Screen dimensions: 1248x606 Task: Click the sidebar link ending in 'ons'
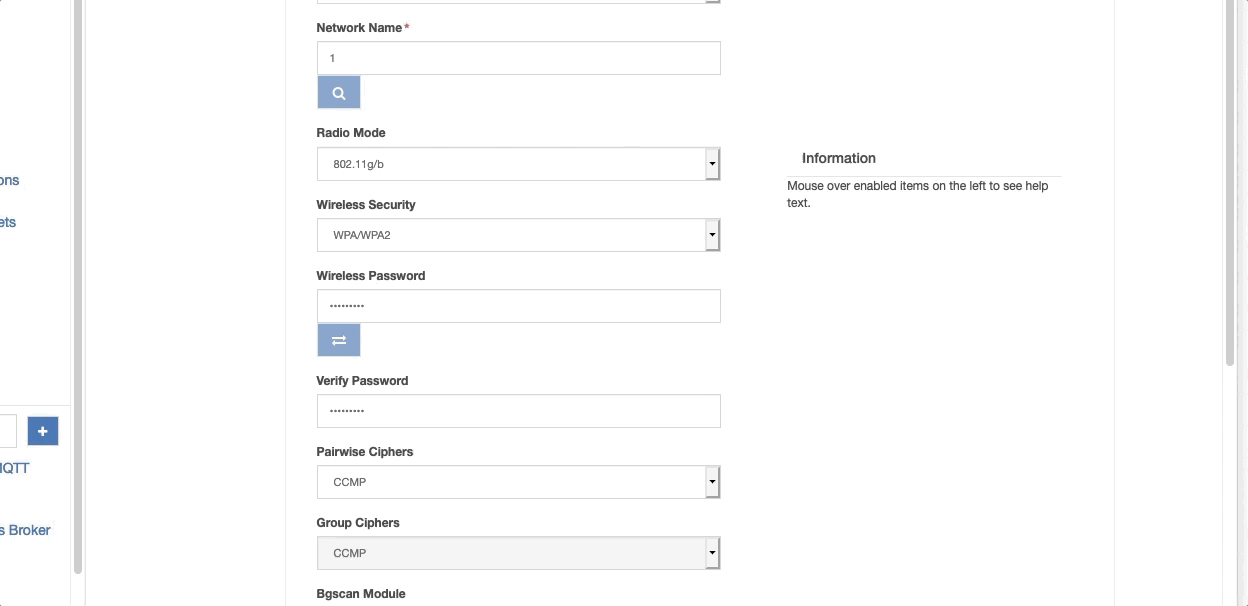tap(9, 180)
